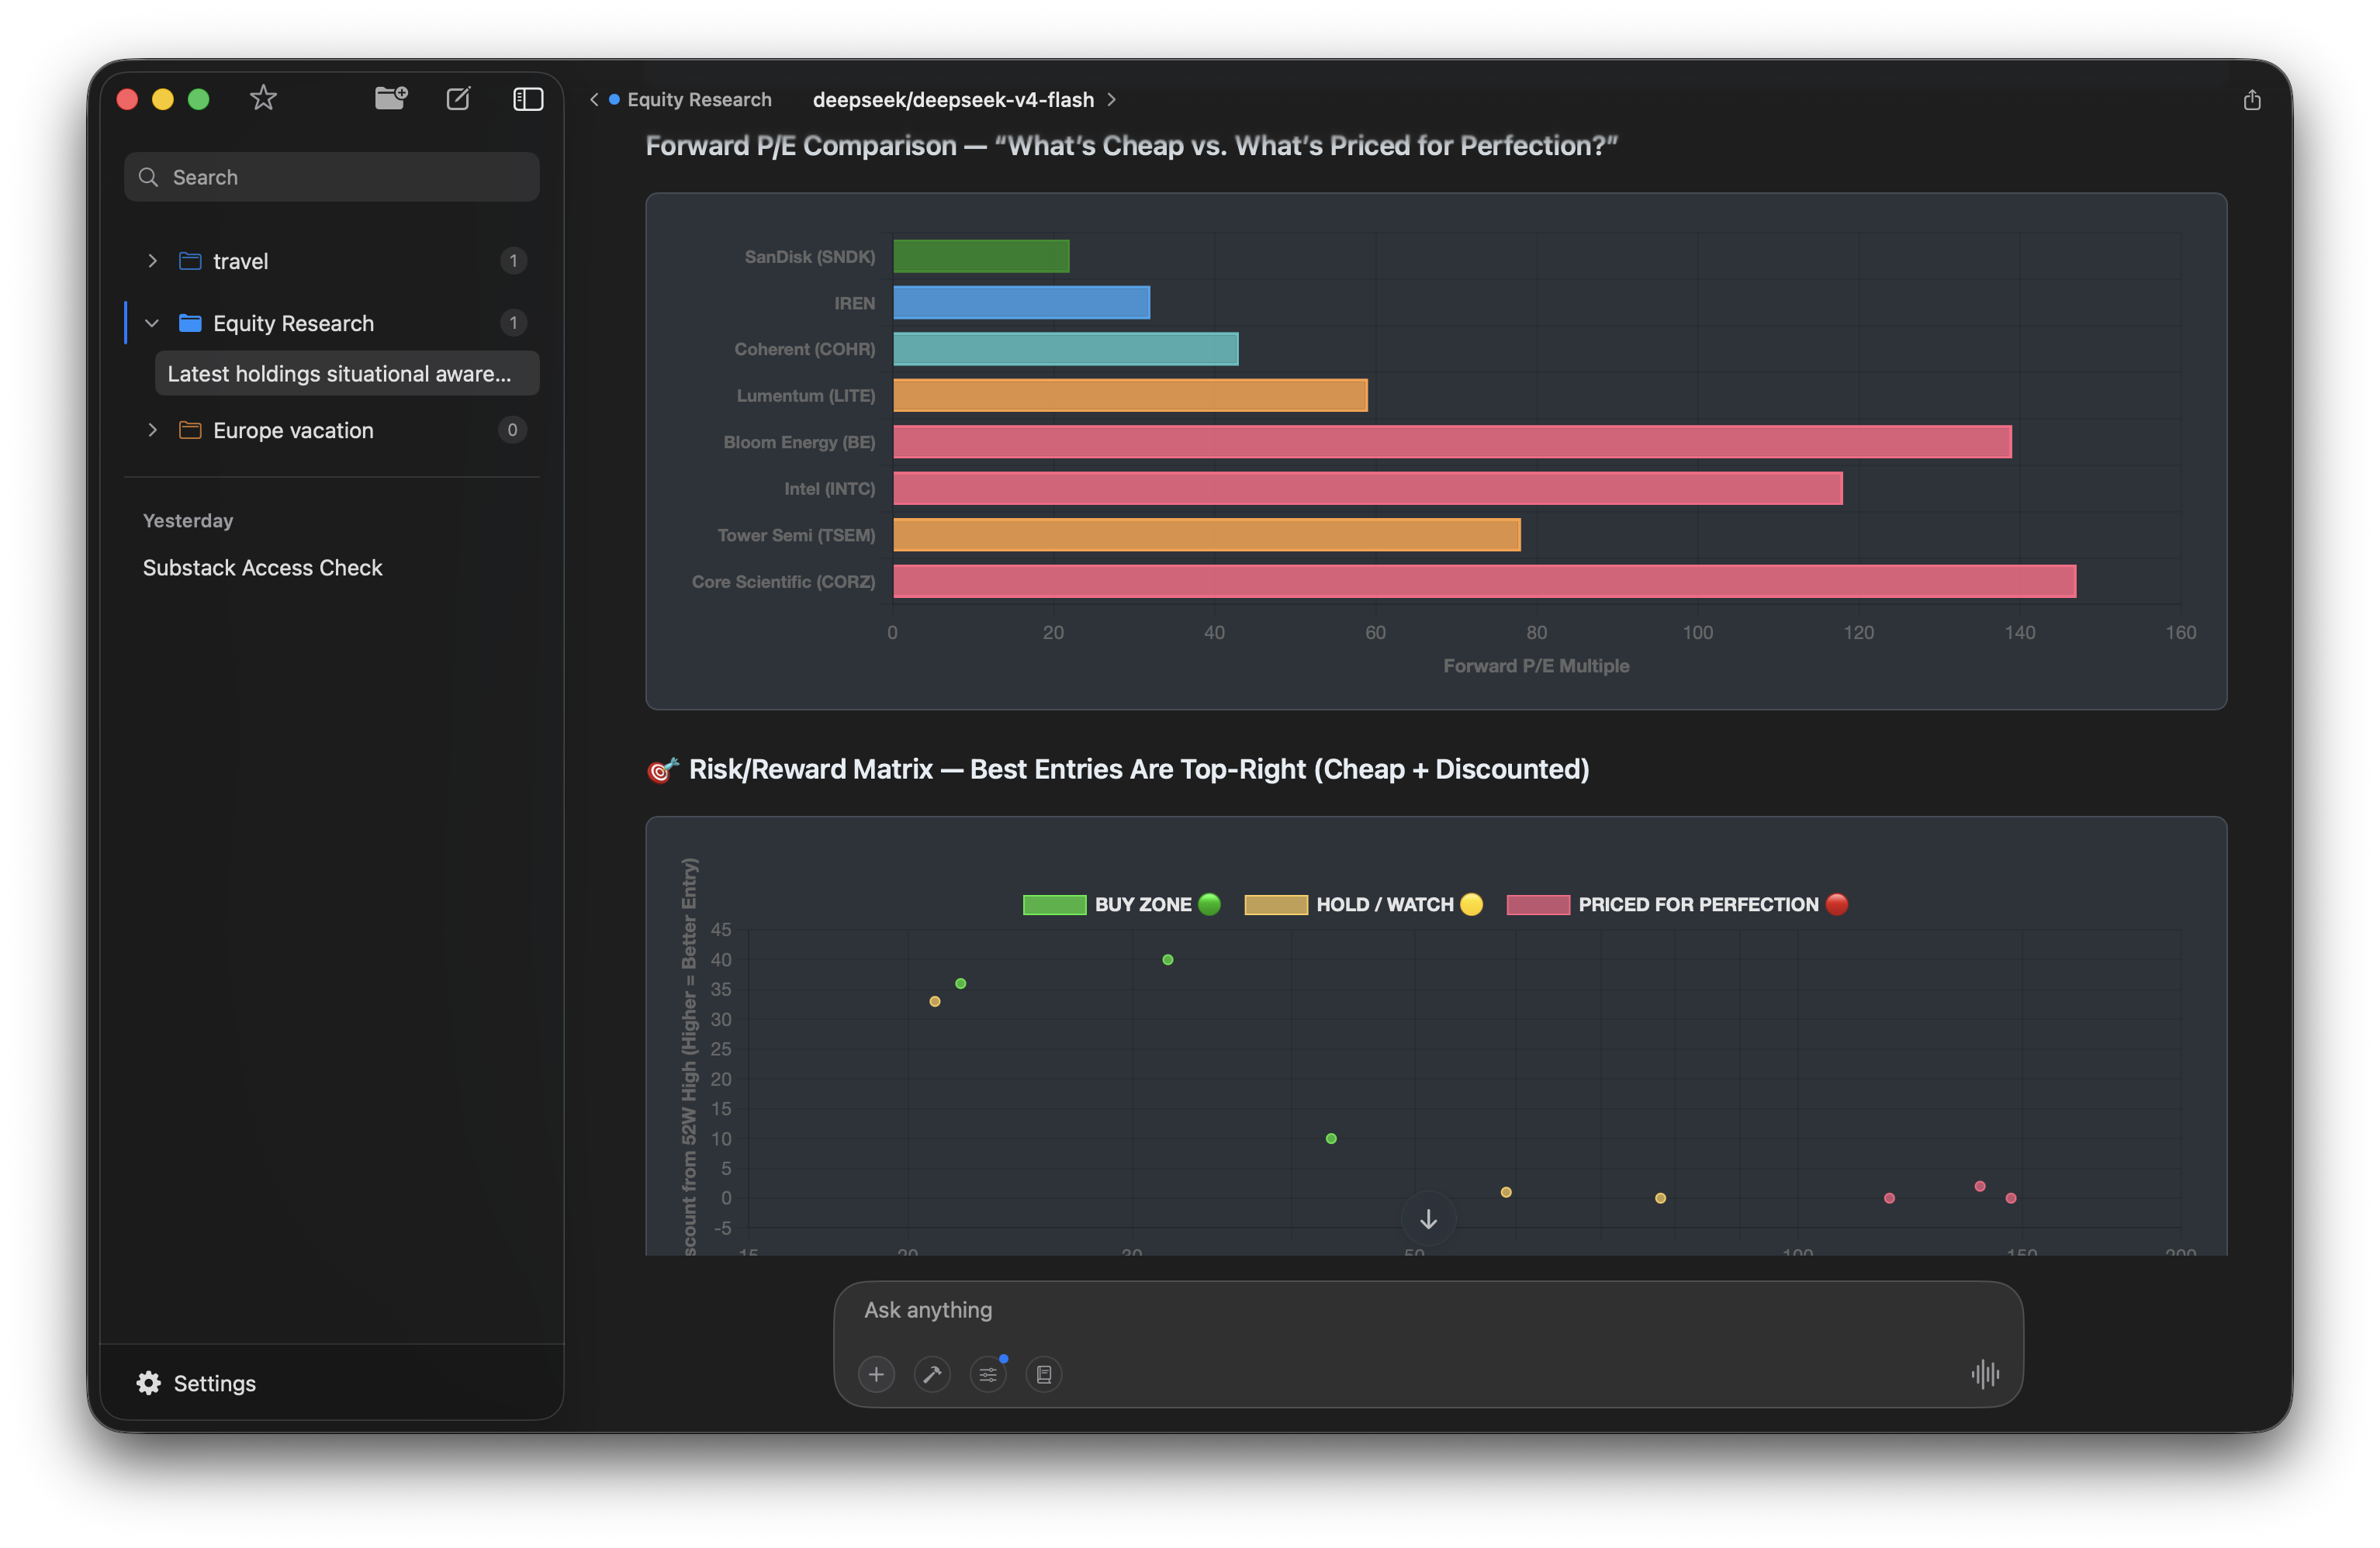Click the plus attach button in the composer
This screenshot has height=1548, width=2380.
[x=876, y=1374]
